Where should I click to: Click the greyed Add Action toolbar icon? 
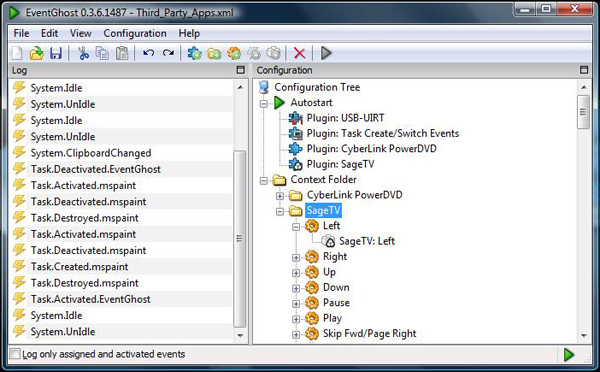[x=274, y=53]
